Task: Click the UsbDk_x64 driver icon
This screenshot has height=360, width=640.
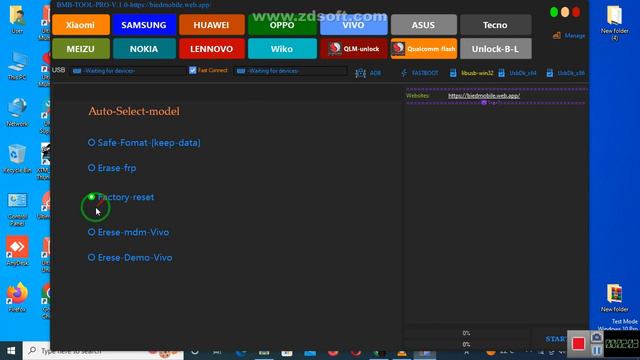Action: point(502,73)
